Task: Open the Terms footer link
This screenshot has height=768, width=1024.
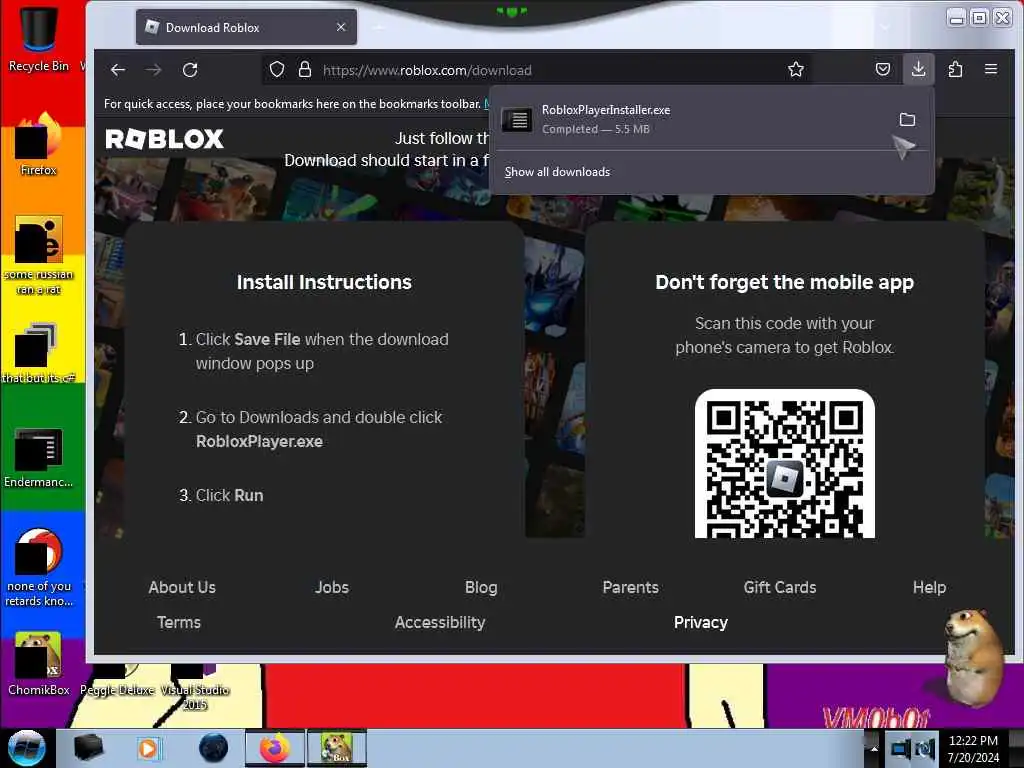Action: [x=179, y=622]
